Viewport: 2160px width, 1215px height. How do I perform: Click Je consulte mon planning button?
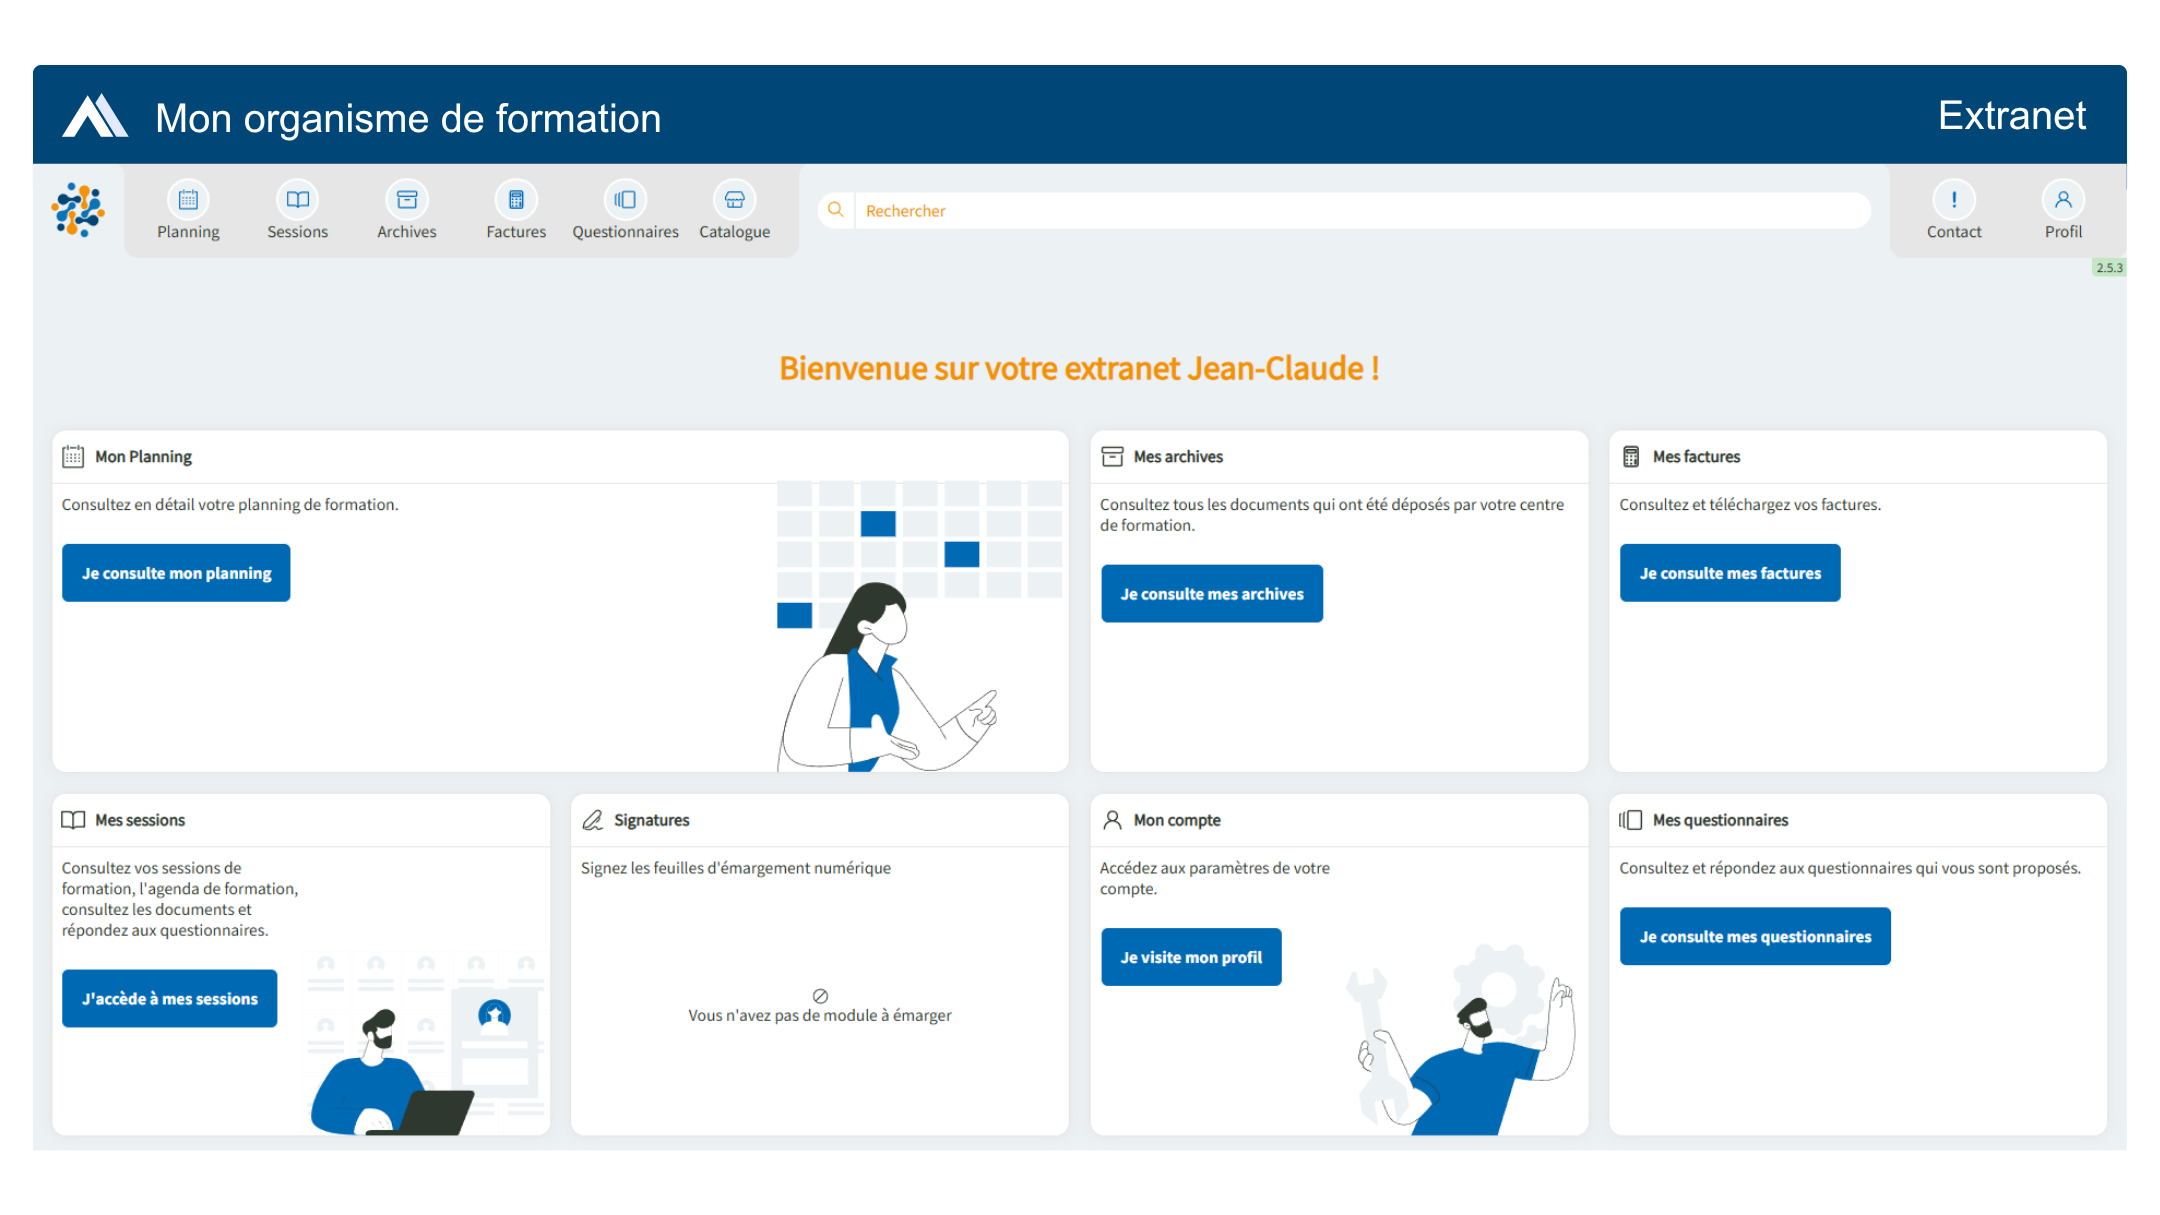[176, 573]
